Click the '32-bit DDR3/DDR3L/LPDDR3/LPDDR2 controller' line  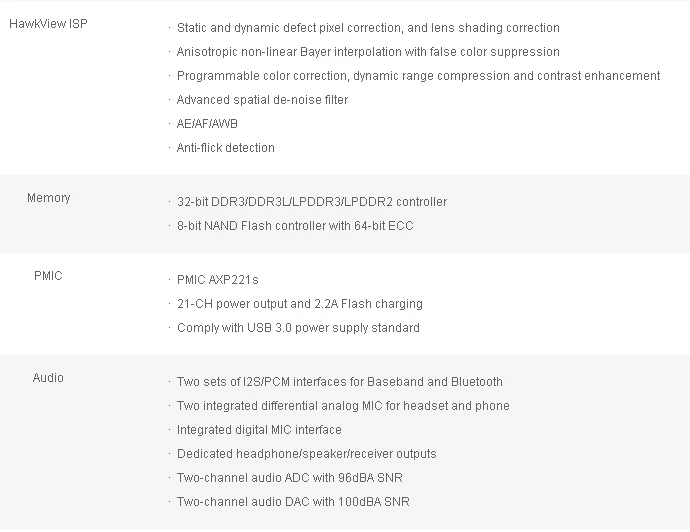(x=312, y=202)
